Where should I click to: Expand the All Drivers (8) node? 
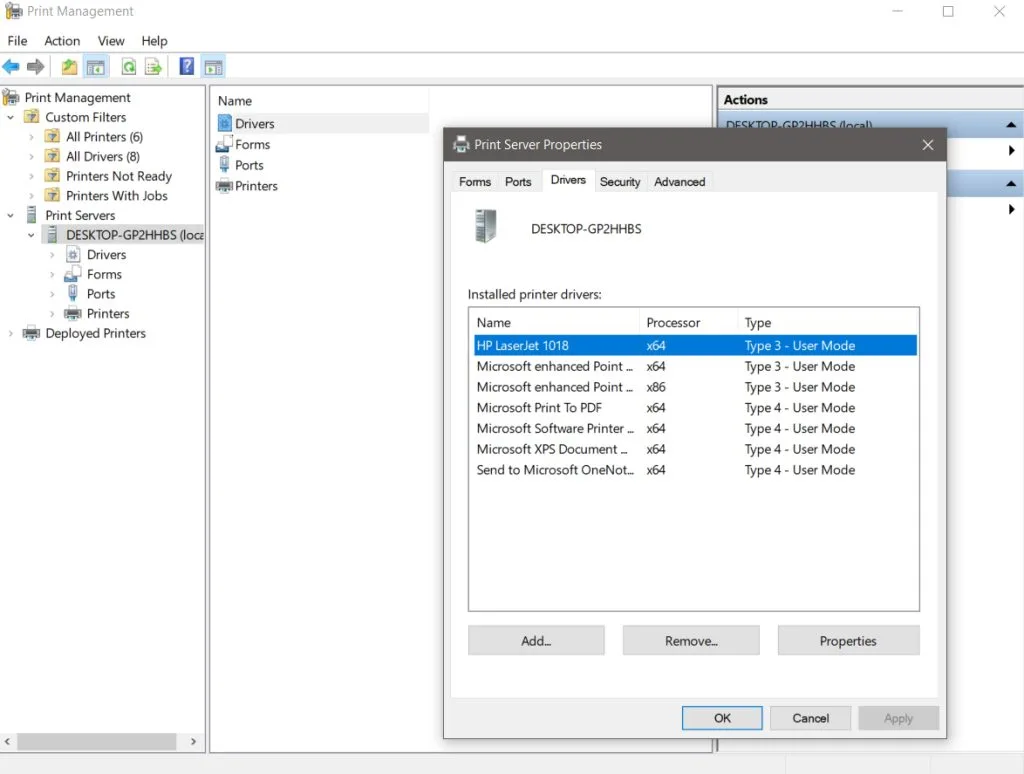[x=31, y=157]
